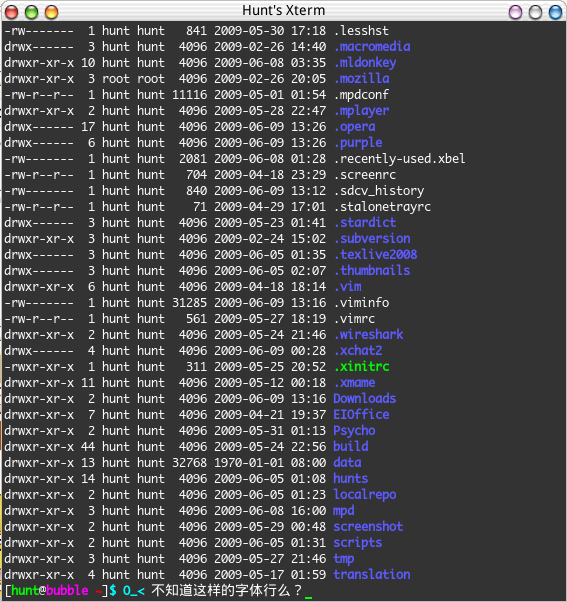Click the .xinitrc executable file name

coord(361,367)
